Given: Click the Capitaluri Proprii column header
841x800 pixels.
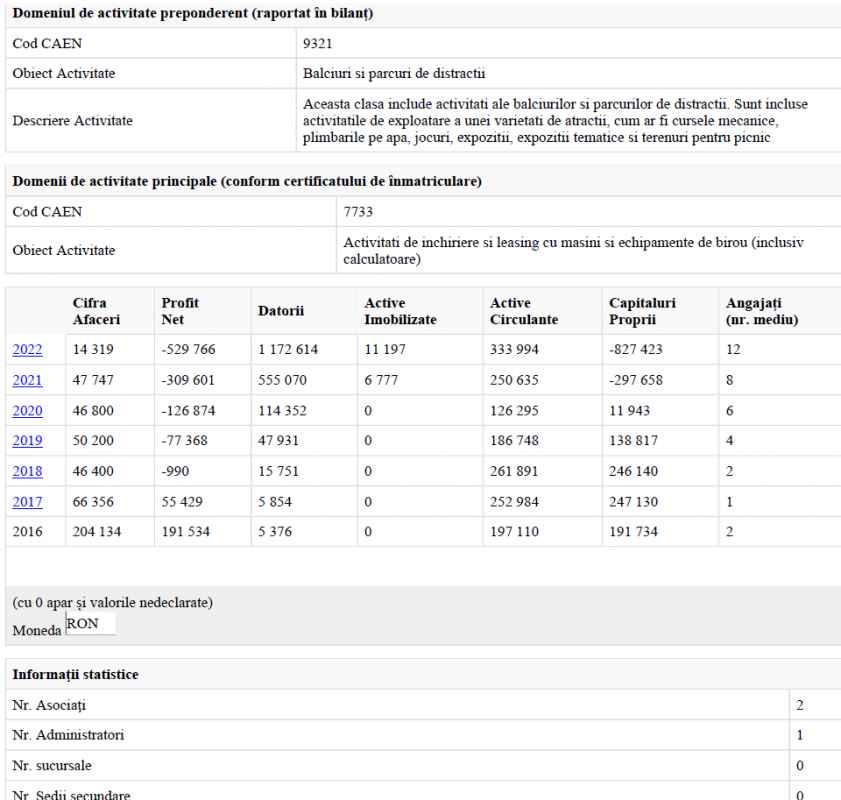Looking at the screenshot, I should coord(642,311).
